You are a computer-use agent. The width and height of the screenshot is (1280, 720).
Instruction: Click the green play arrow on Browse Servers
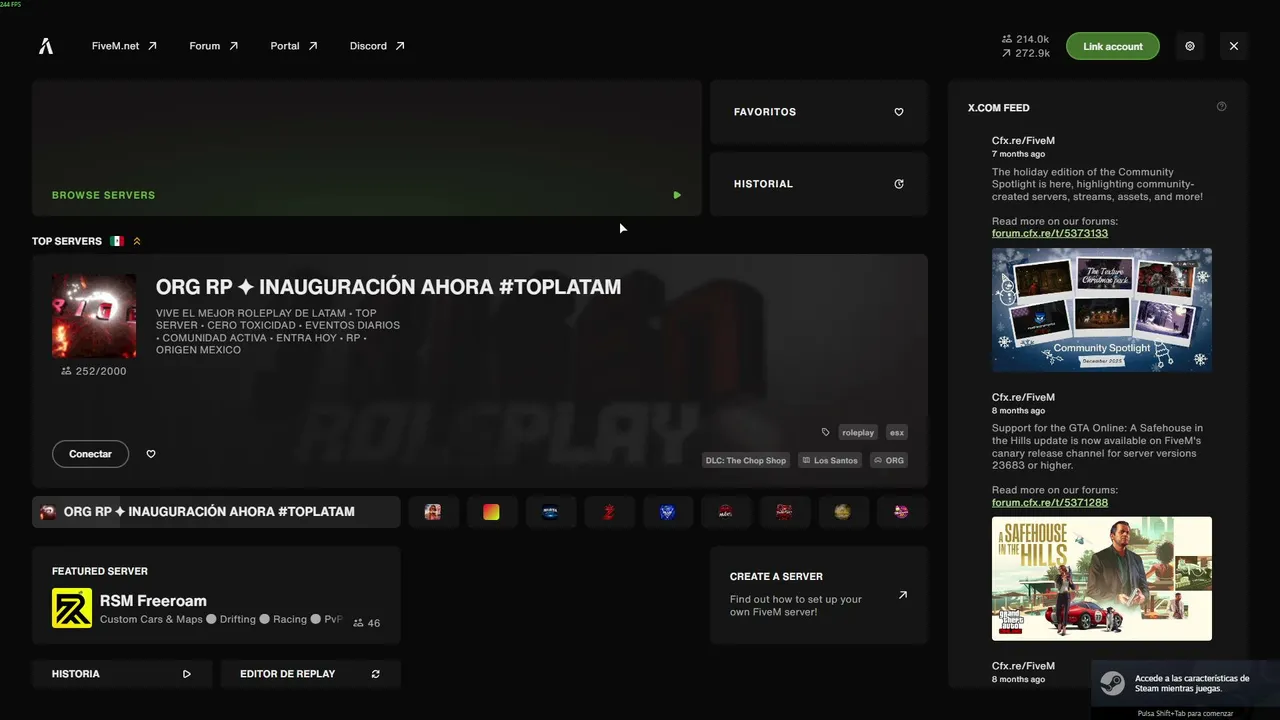pos(677,195)
